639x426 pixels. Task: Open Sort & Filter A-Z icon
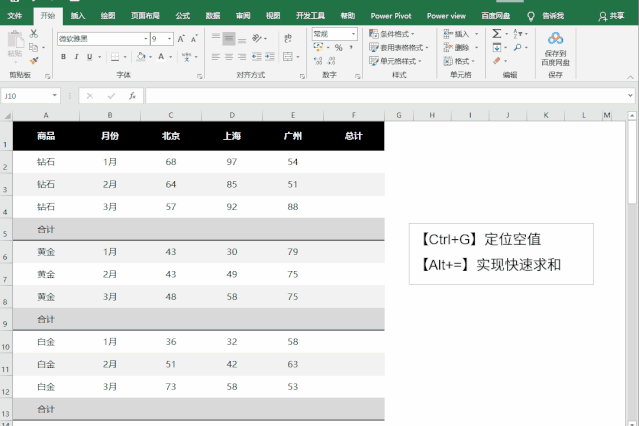tap(518, 33)
